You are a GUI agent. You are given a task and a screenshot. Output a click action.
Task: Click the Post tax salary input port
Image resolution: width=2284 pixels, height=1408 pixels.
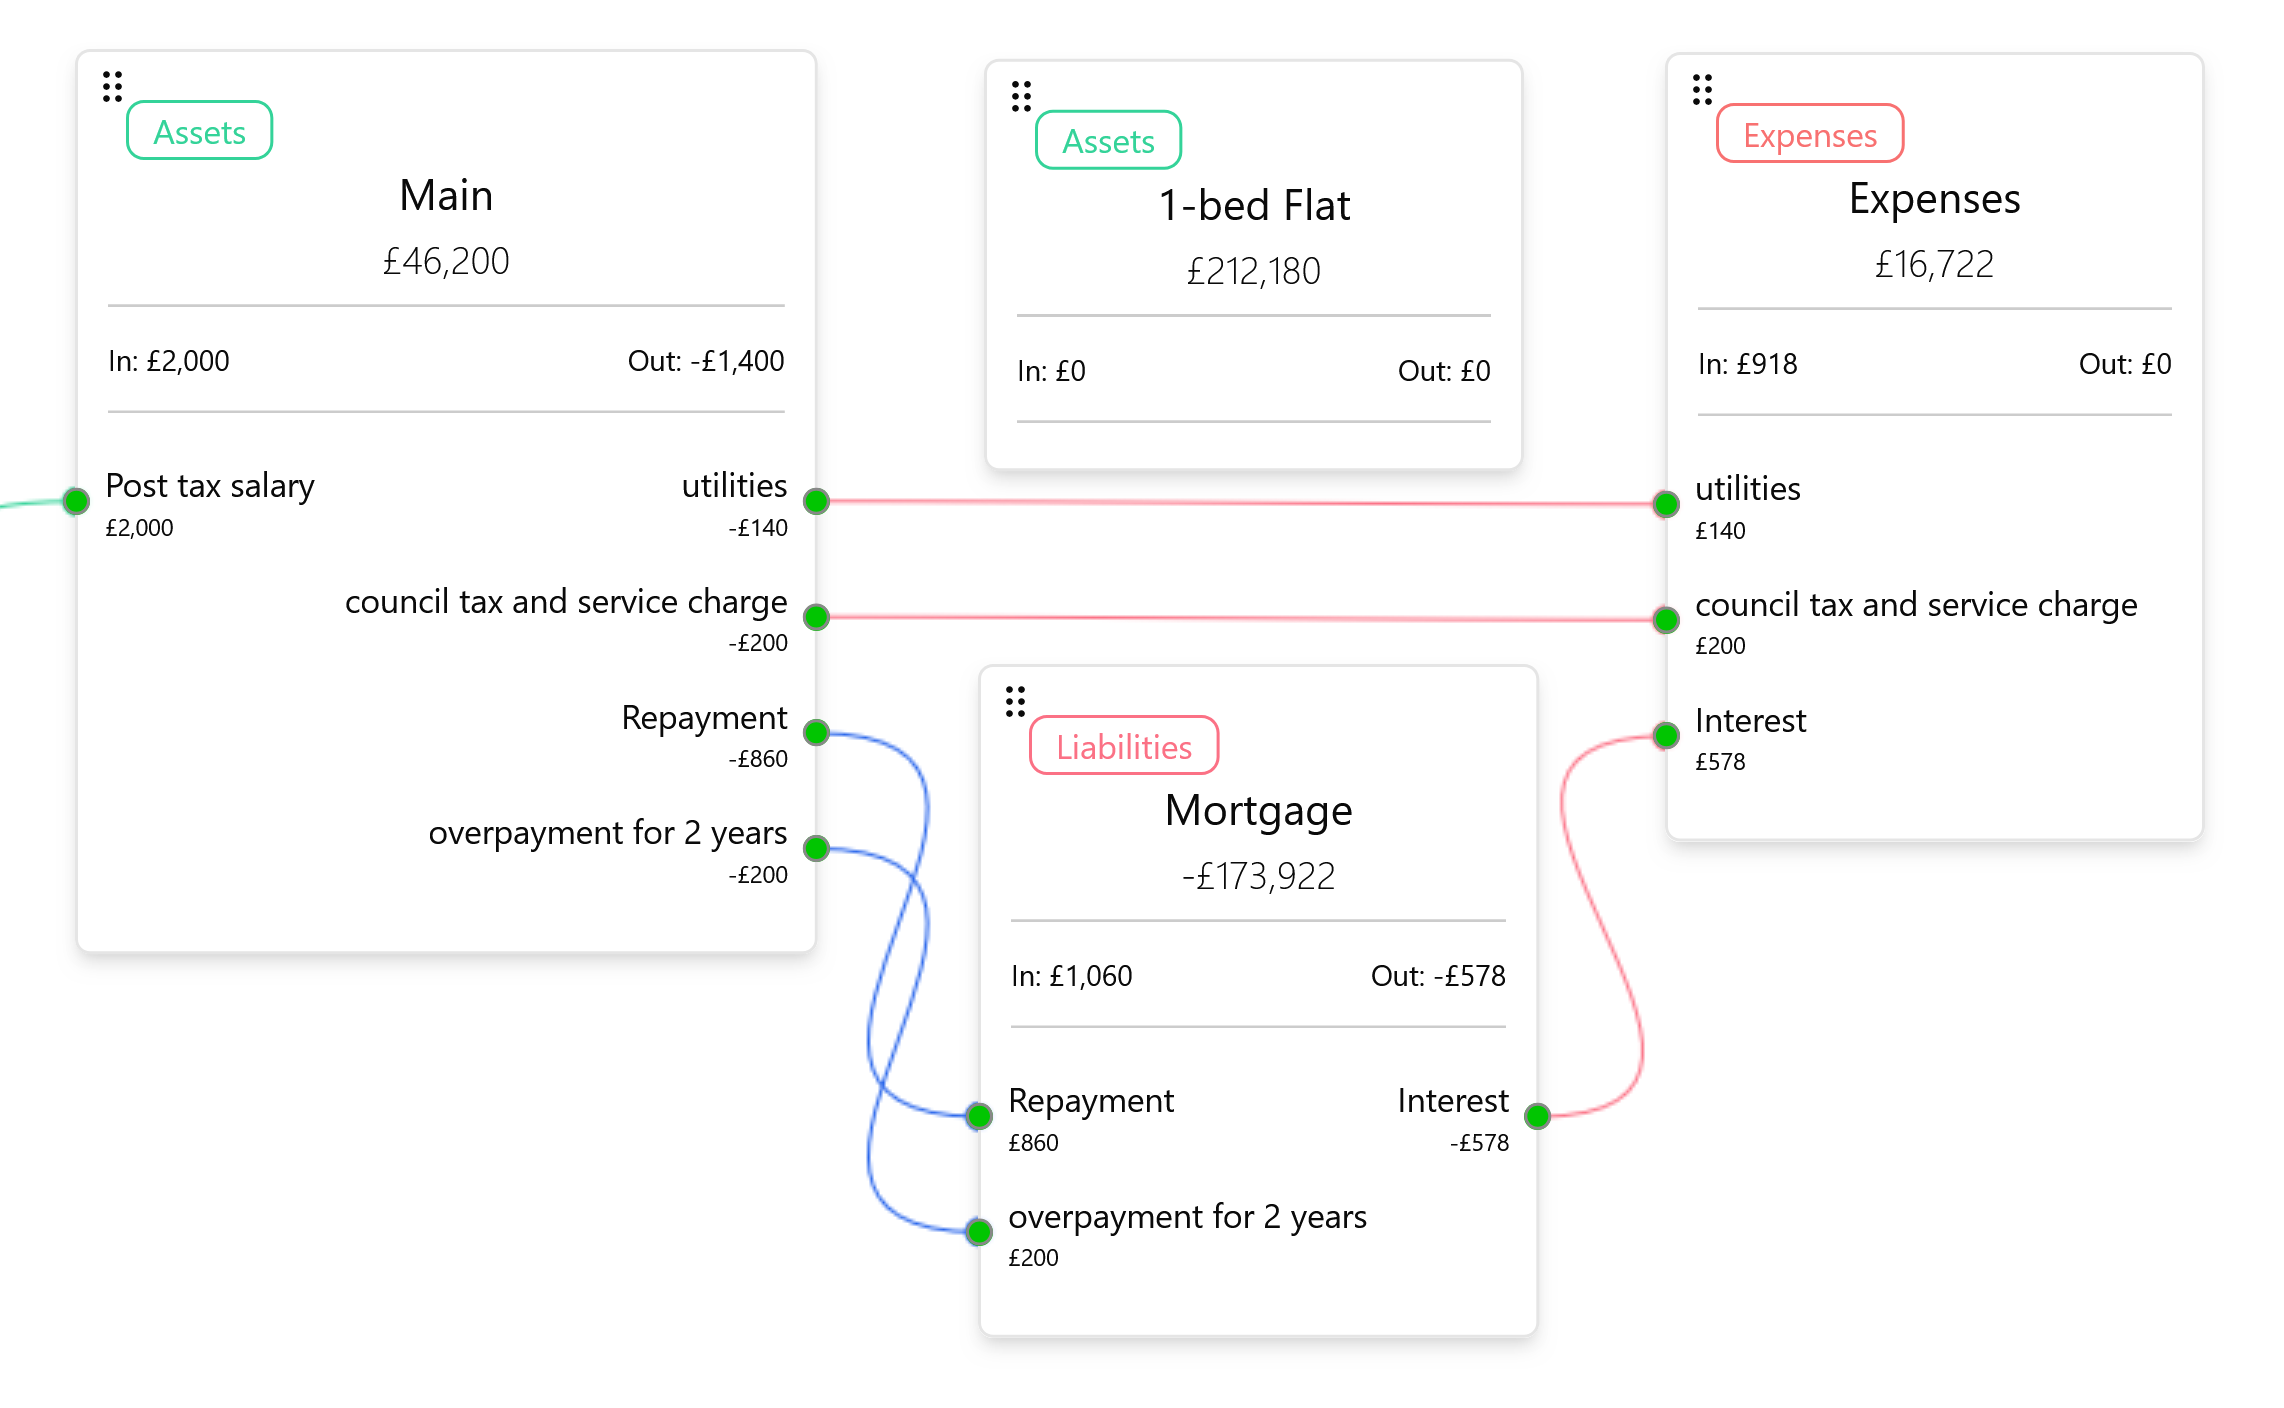point(76,501)
